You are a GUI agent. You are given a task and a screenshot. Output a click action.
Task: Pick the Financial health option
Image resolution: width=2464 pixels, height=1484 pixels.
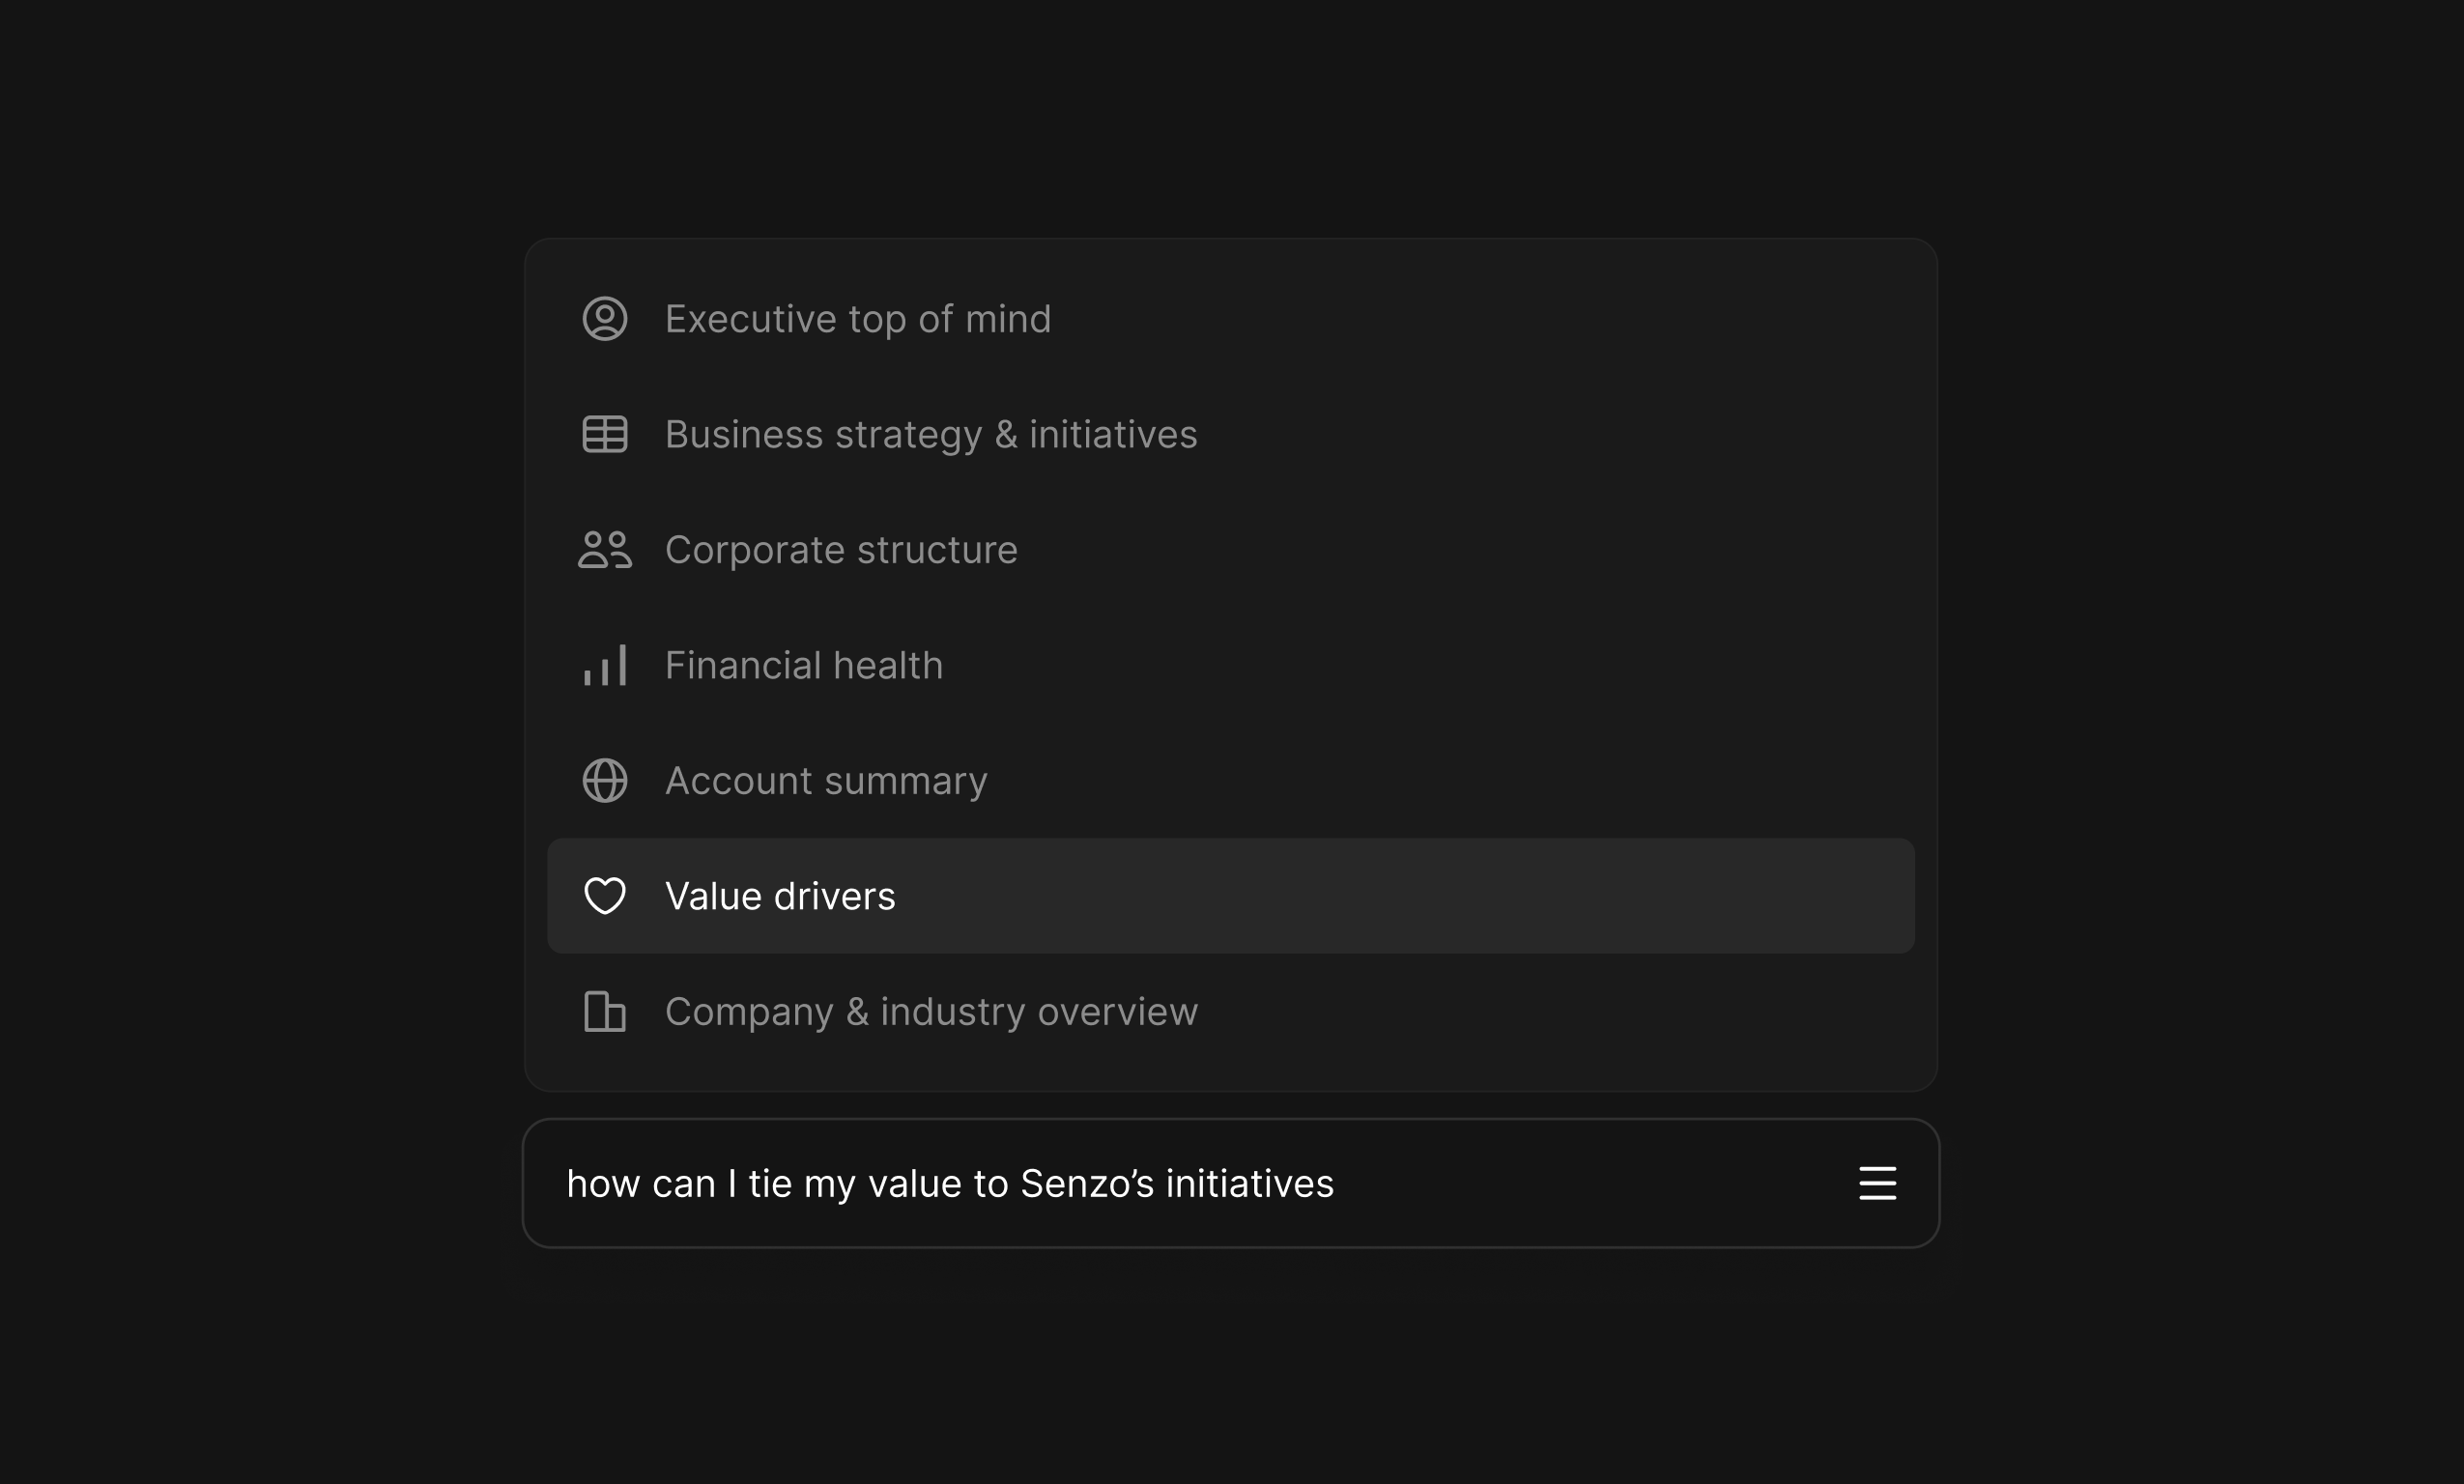pyautogui.click(x=803, y=665)
